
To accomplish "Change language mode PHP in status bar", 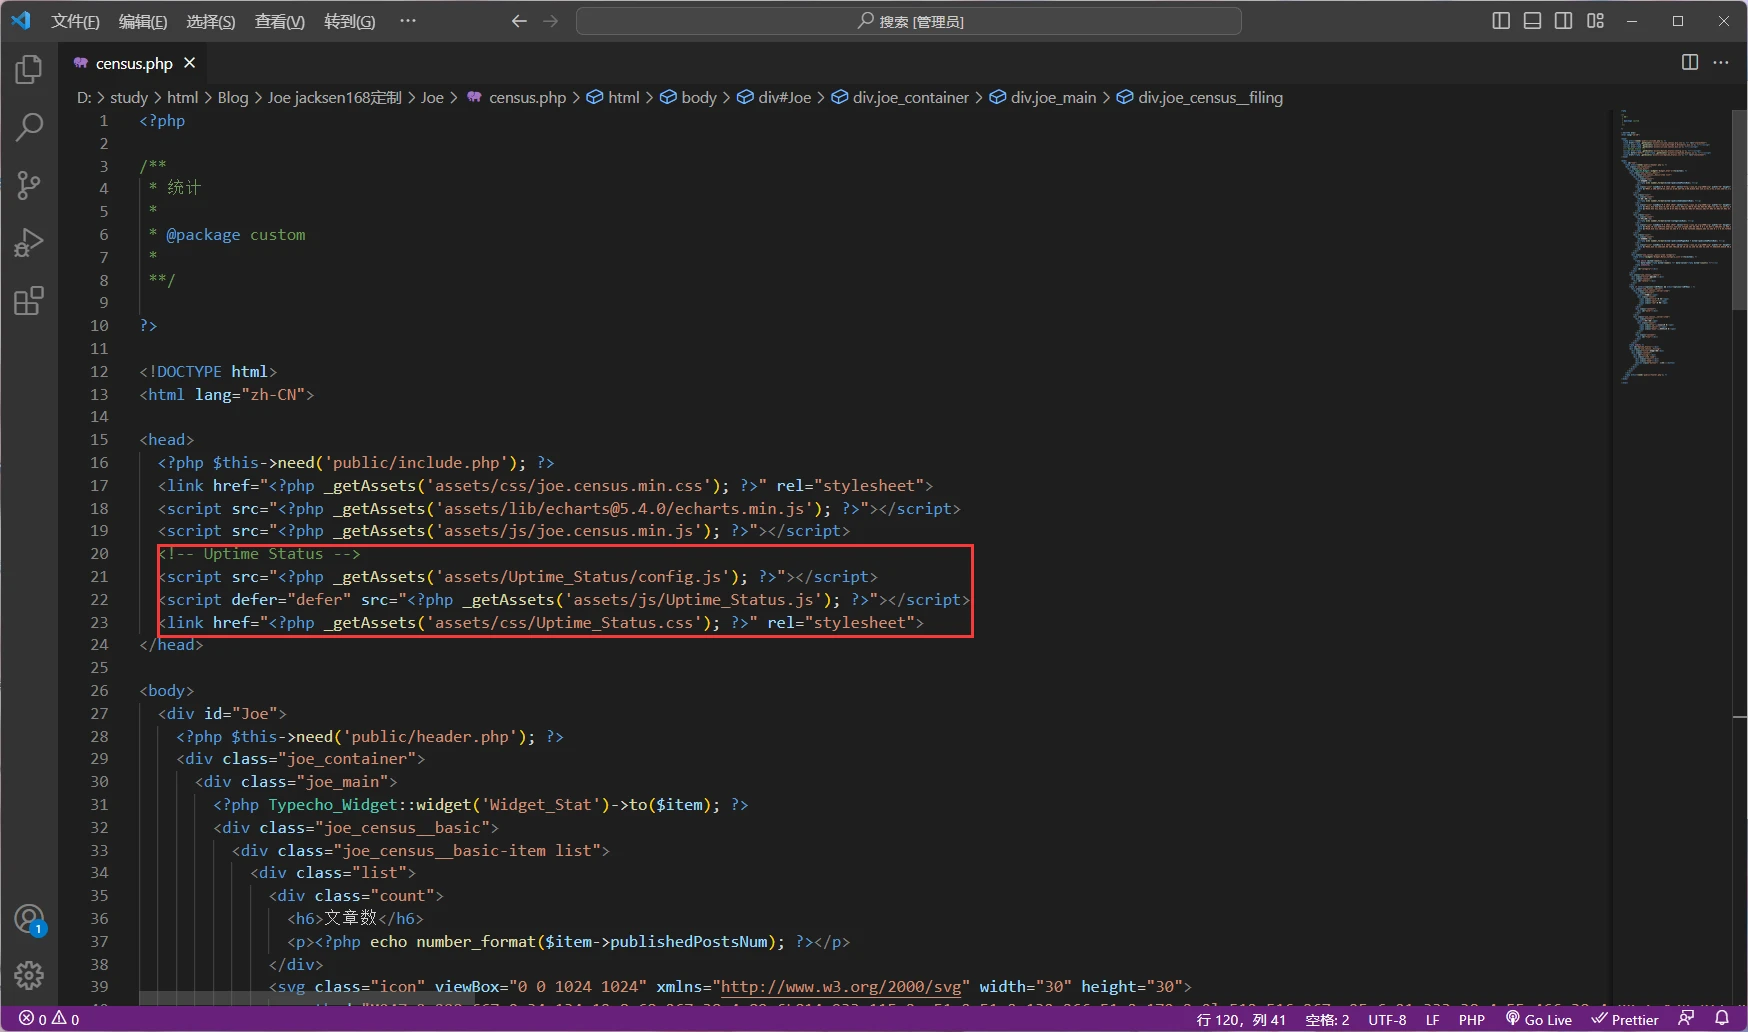I will tap(1472, 1019).
